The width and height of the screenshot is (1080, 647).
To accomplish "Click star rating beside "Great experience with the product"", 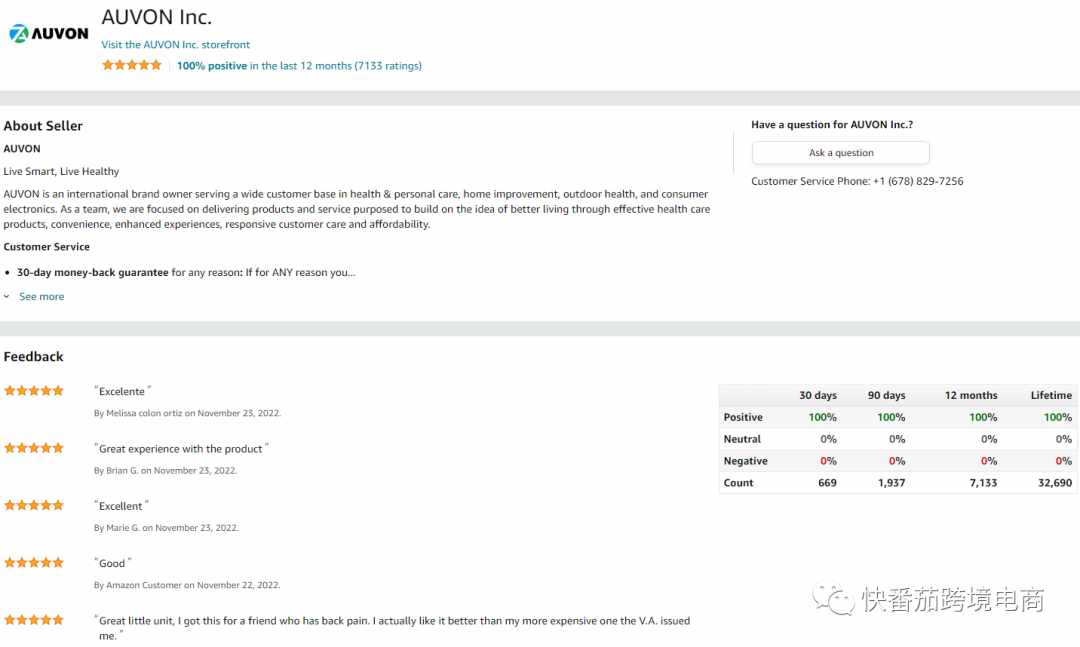I will tap(34, 448).
